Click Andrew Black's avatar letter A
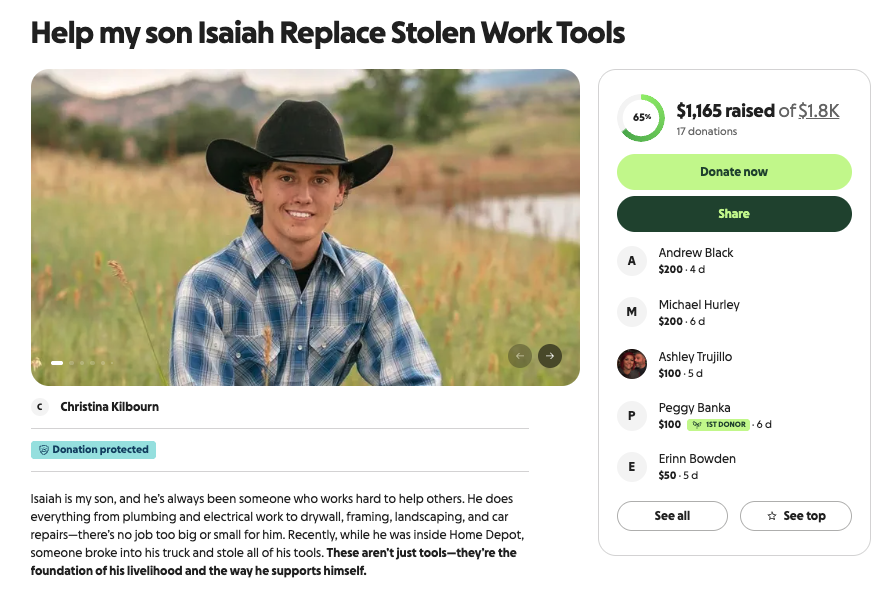Viewport: 896px width, 594px height. pos(632,261)
